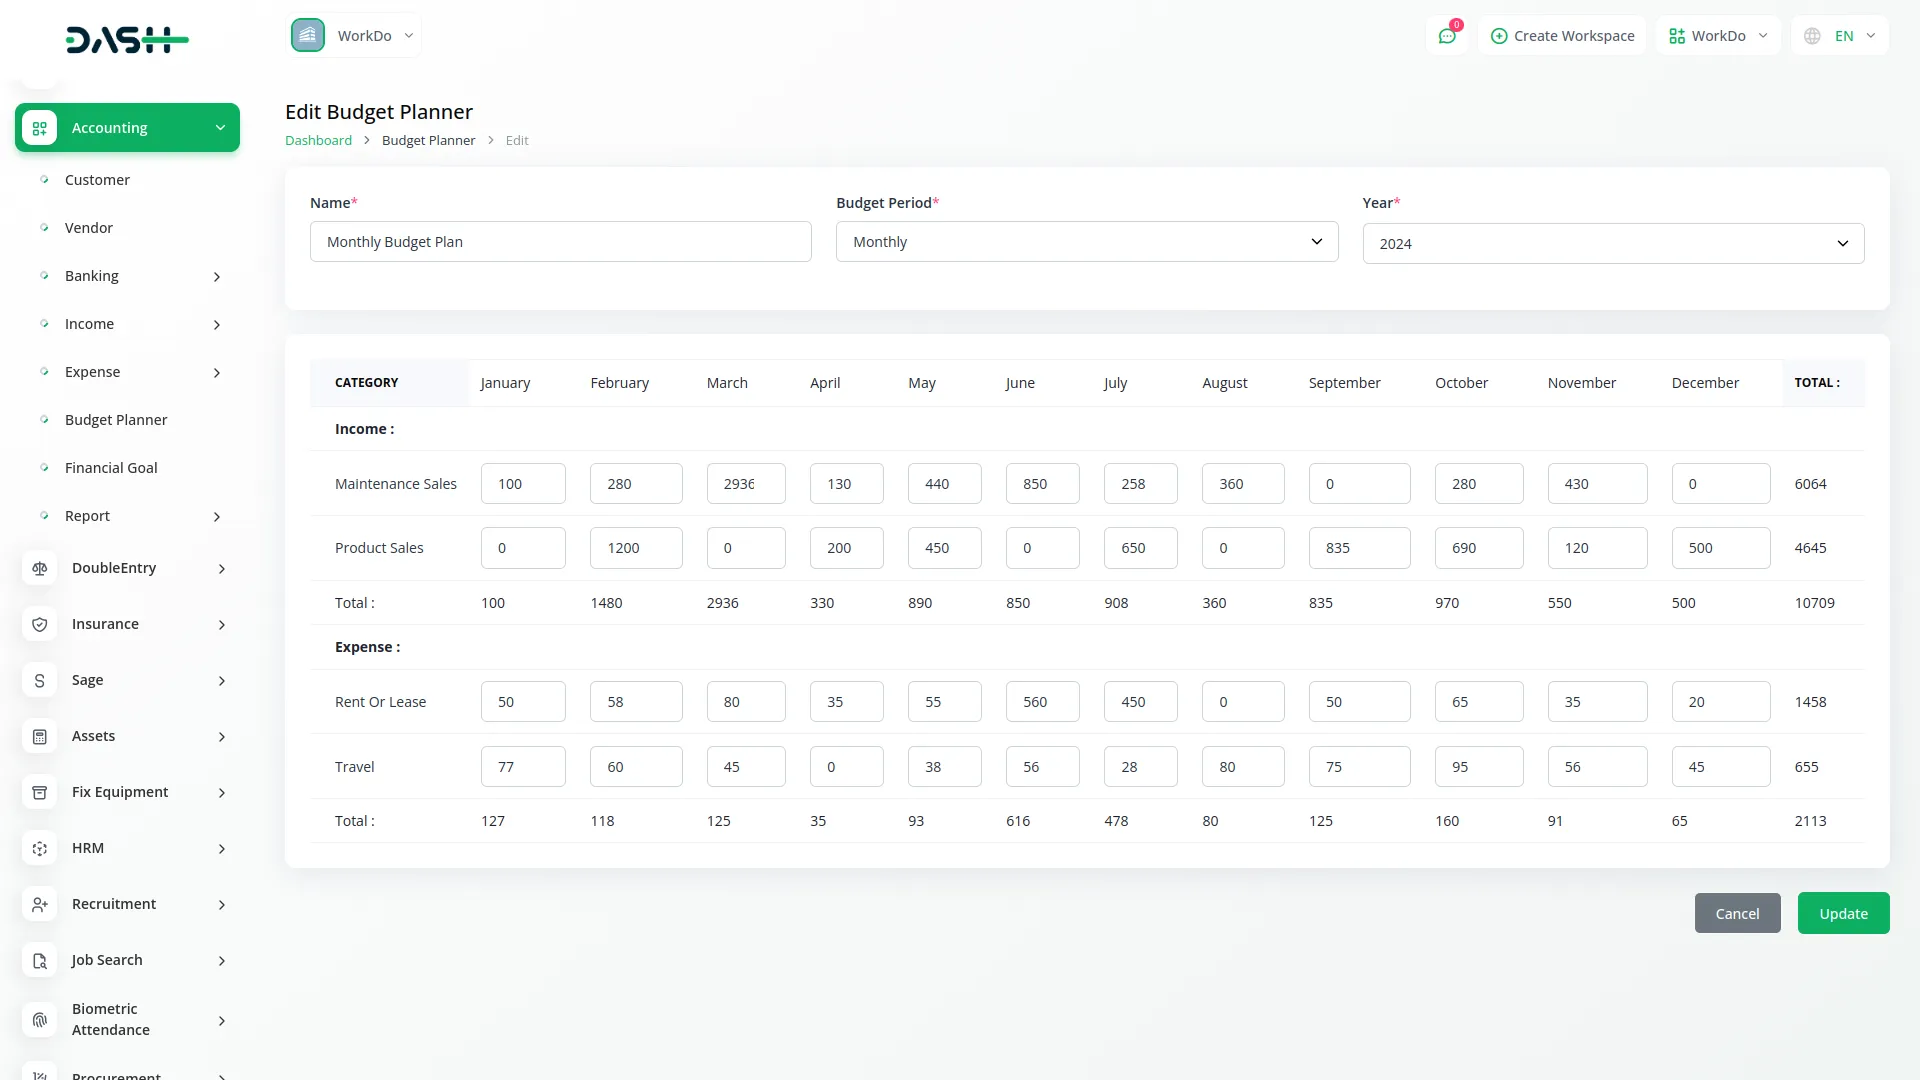Click the Create Workspace button
The height and width of the screenshot is (1080, 1920).
coord(1562,35)
